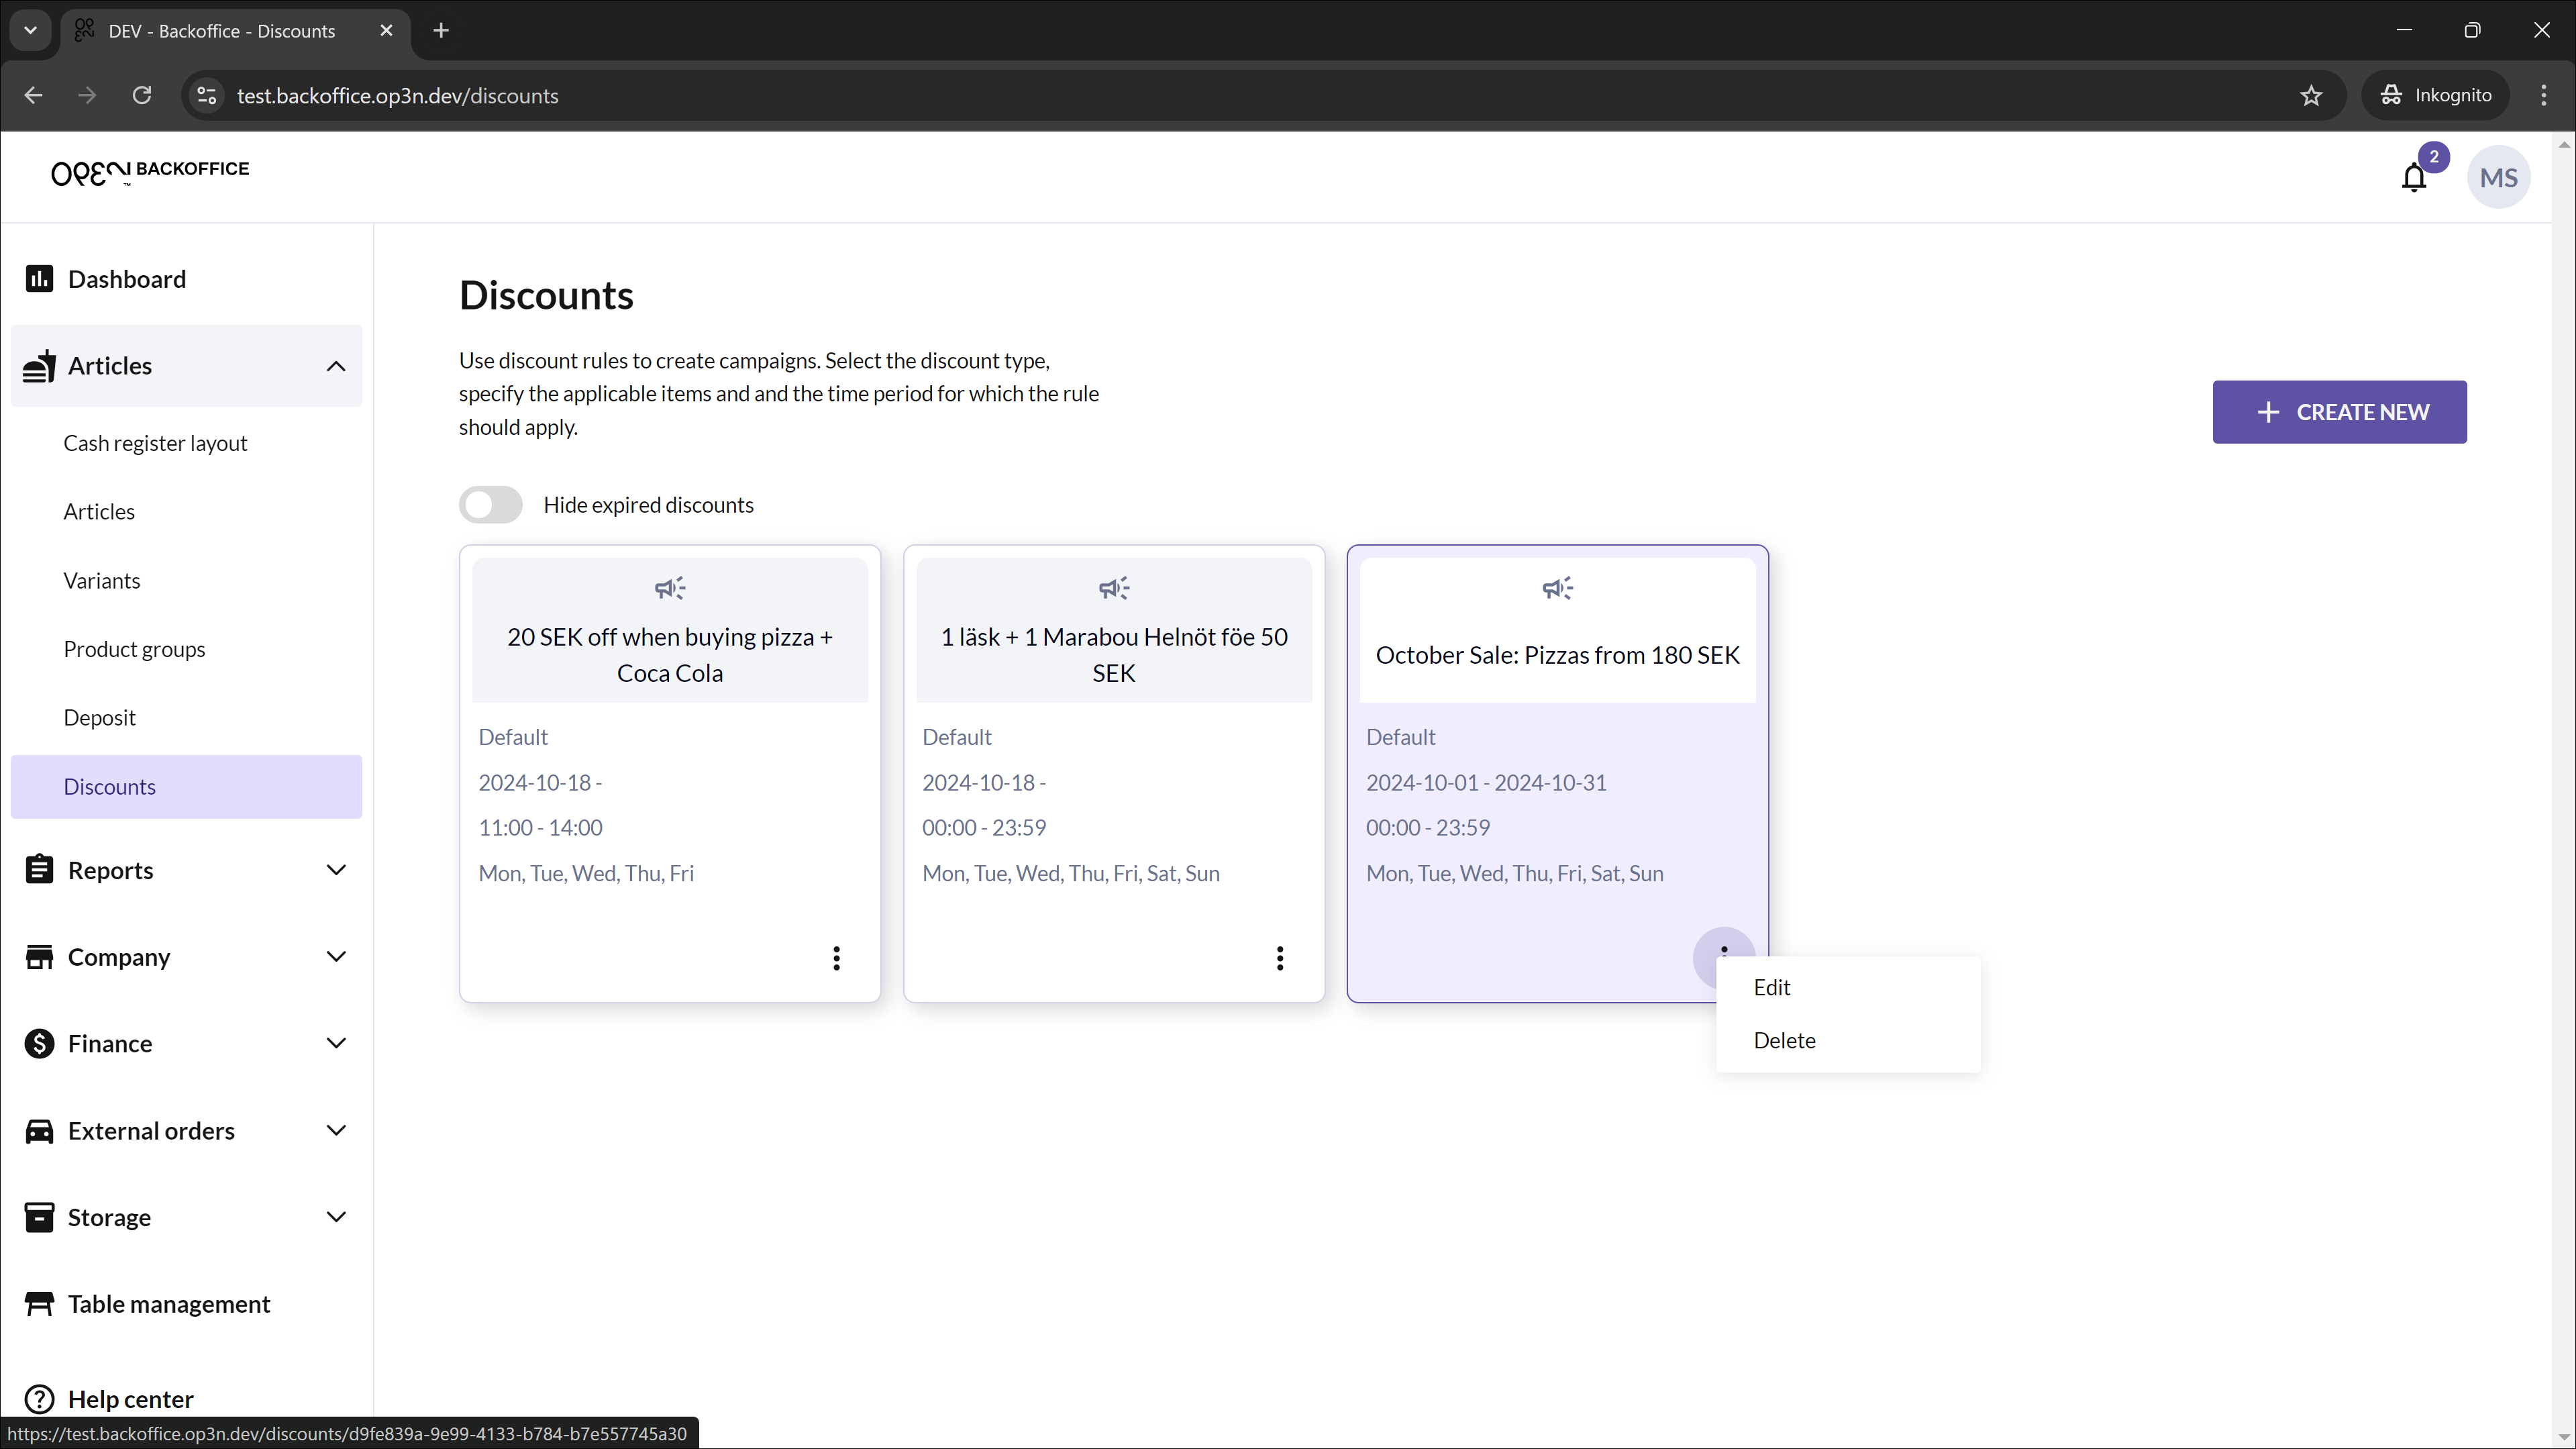Expand the Reports sidebar section

click(336, 870)
